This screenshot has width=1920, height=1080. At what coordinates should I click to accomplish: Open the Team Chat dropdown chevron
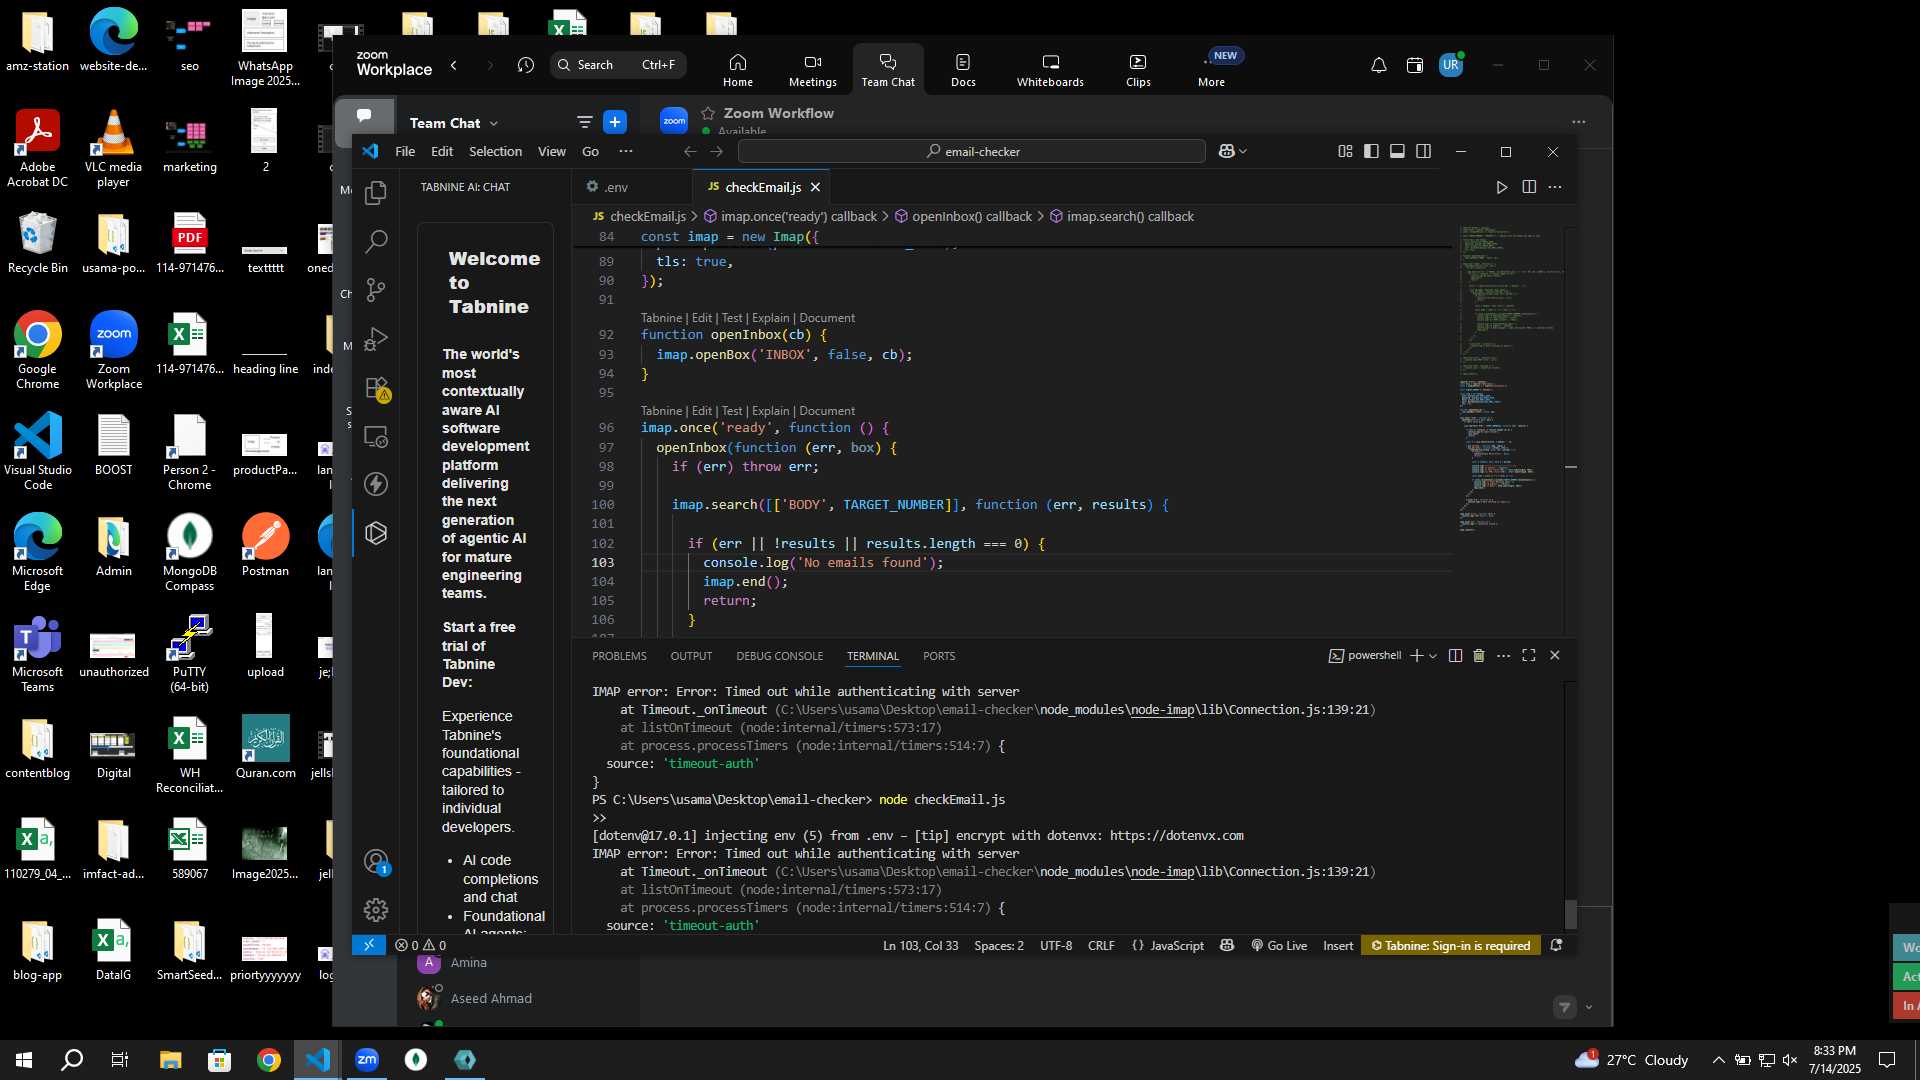click(x=494, y=123)
